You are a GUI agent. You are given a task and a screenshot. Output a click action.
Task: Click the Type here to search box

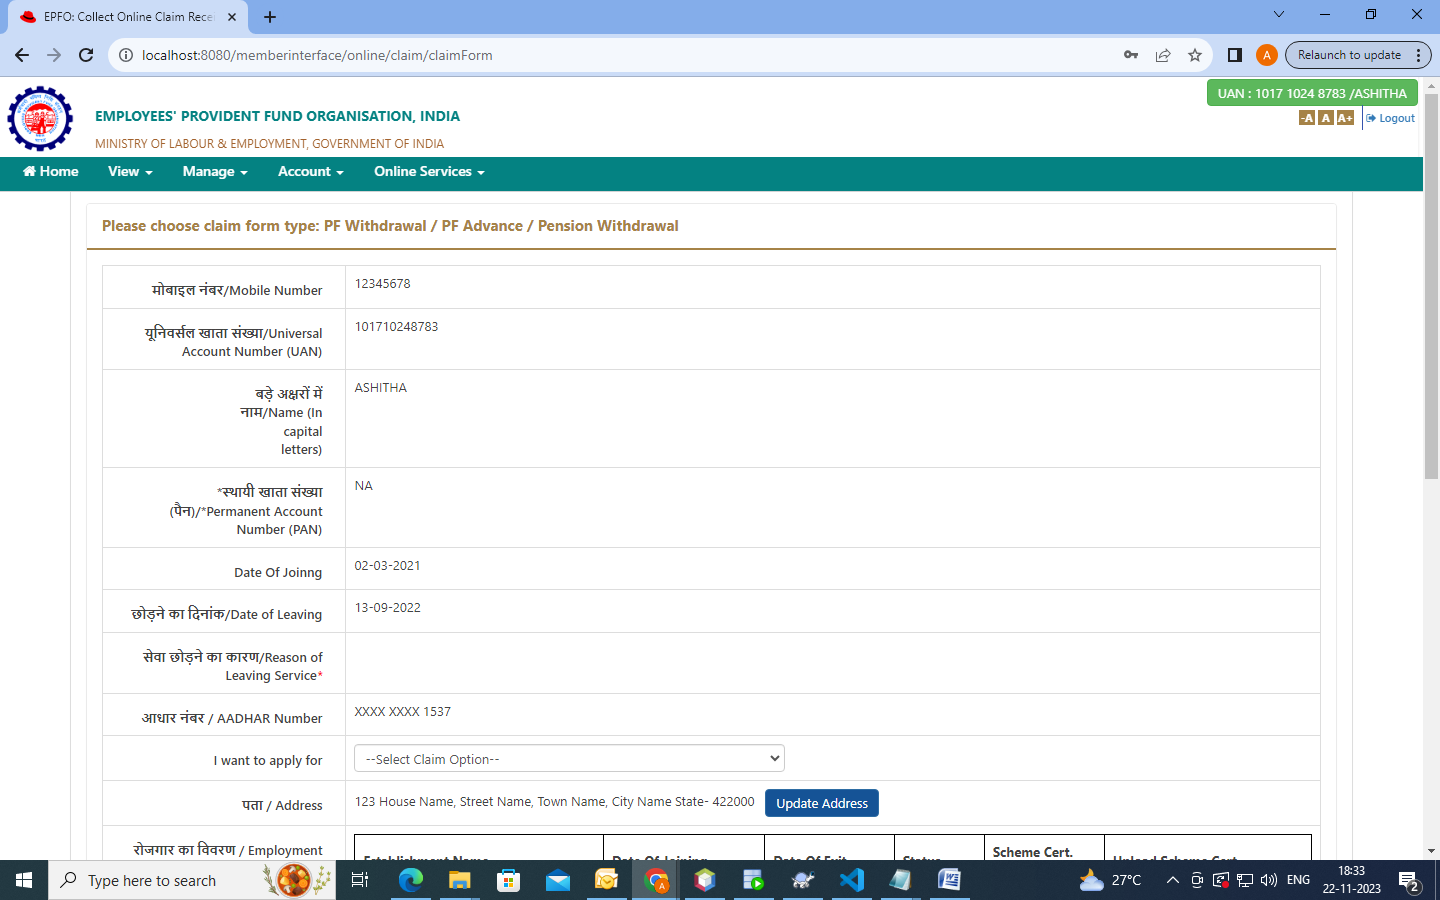pyautogui.click(x=192, y=880)
